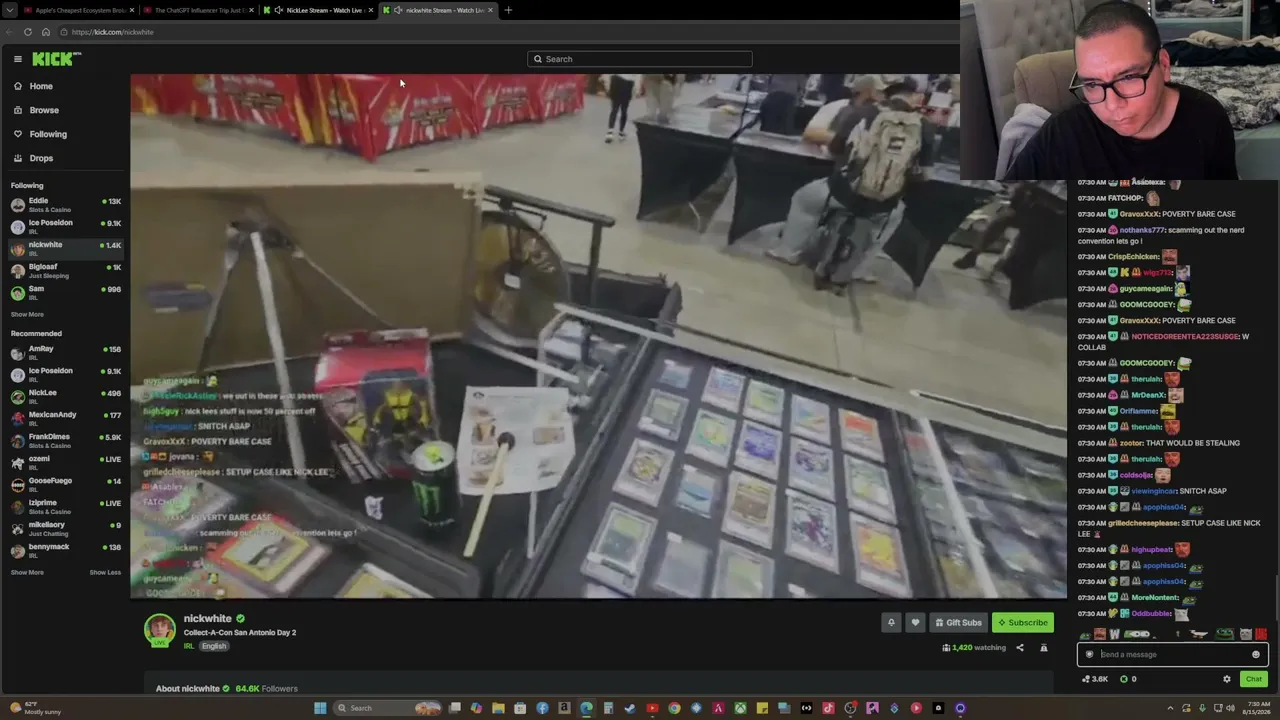
Task: Open Eddie's channel in Following list
Action: point(65,204)
